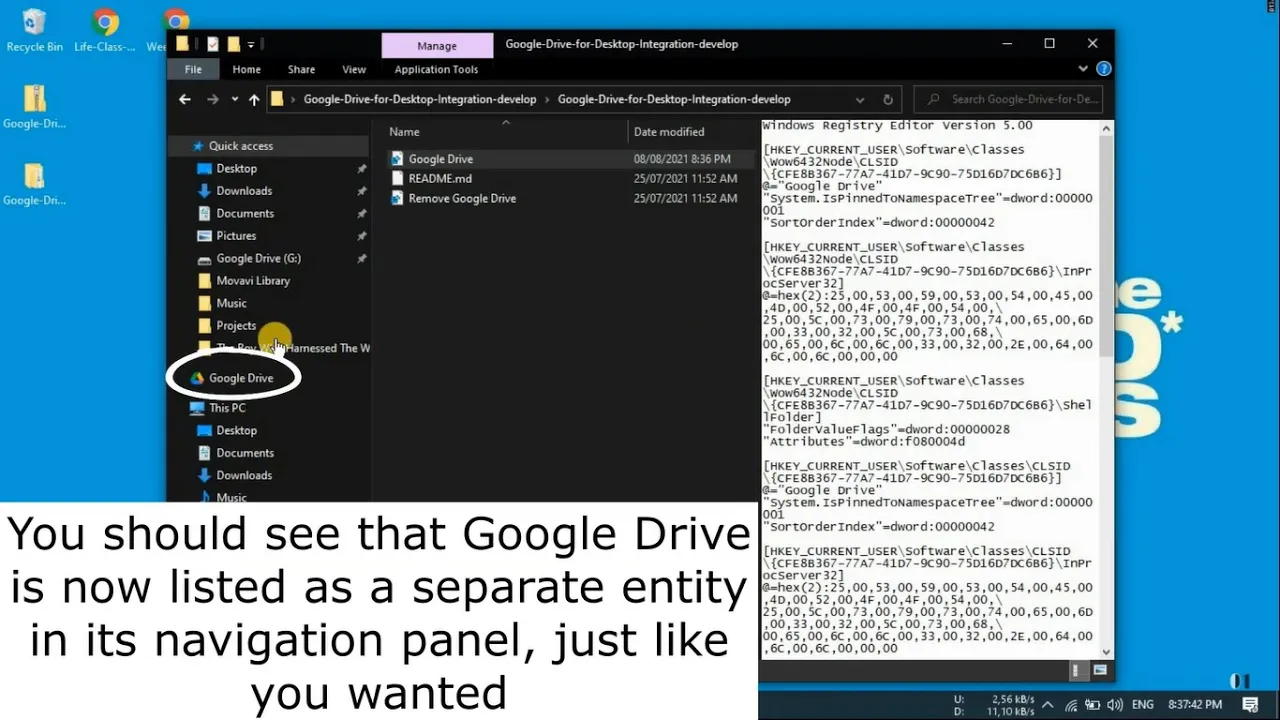Open Explorer help icon
Screen dimensions: 1280x720
pos(1104,69)
